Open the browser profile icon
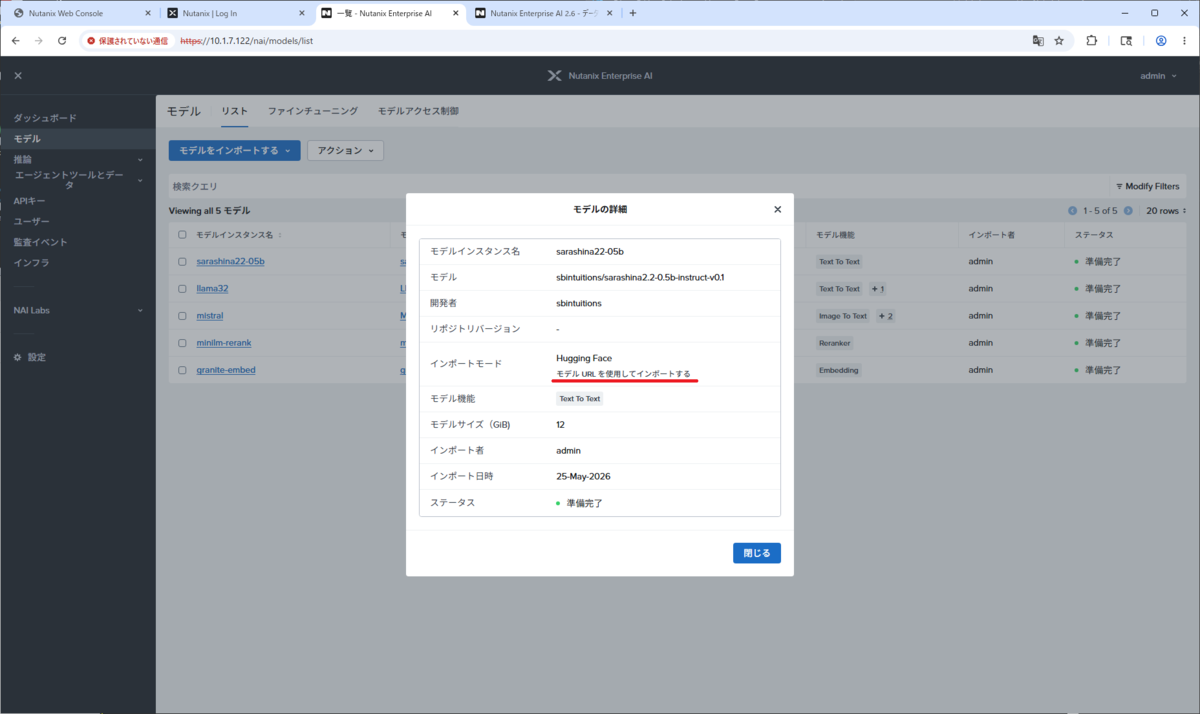This screenshot has width=1200, height=714. [x=1161, y=41]
